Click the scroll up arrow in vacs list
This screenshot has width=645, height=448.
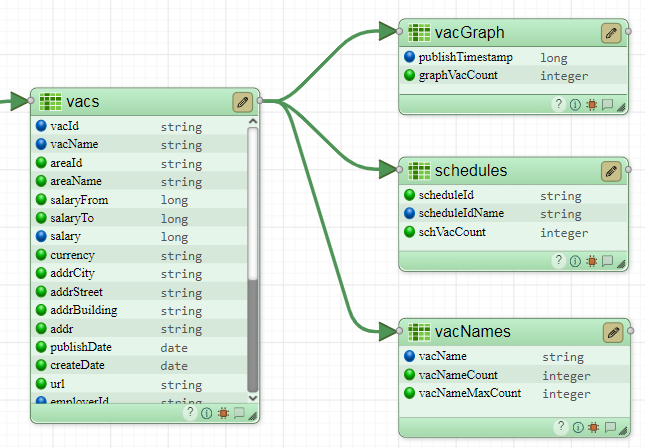coord(253,123)
